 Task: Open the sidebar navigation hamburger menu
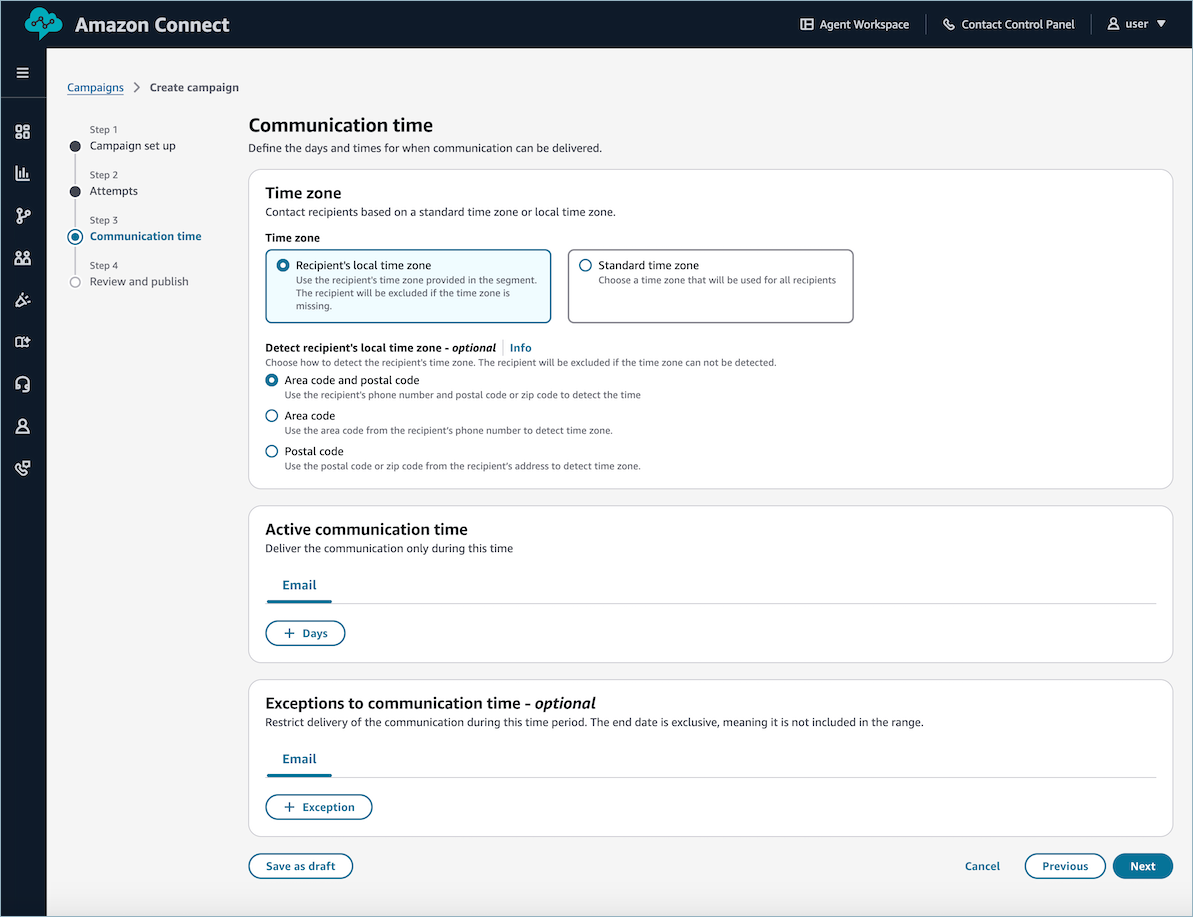(x=22, y=72)
